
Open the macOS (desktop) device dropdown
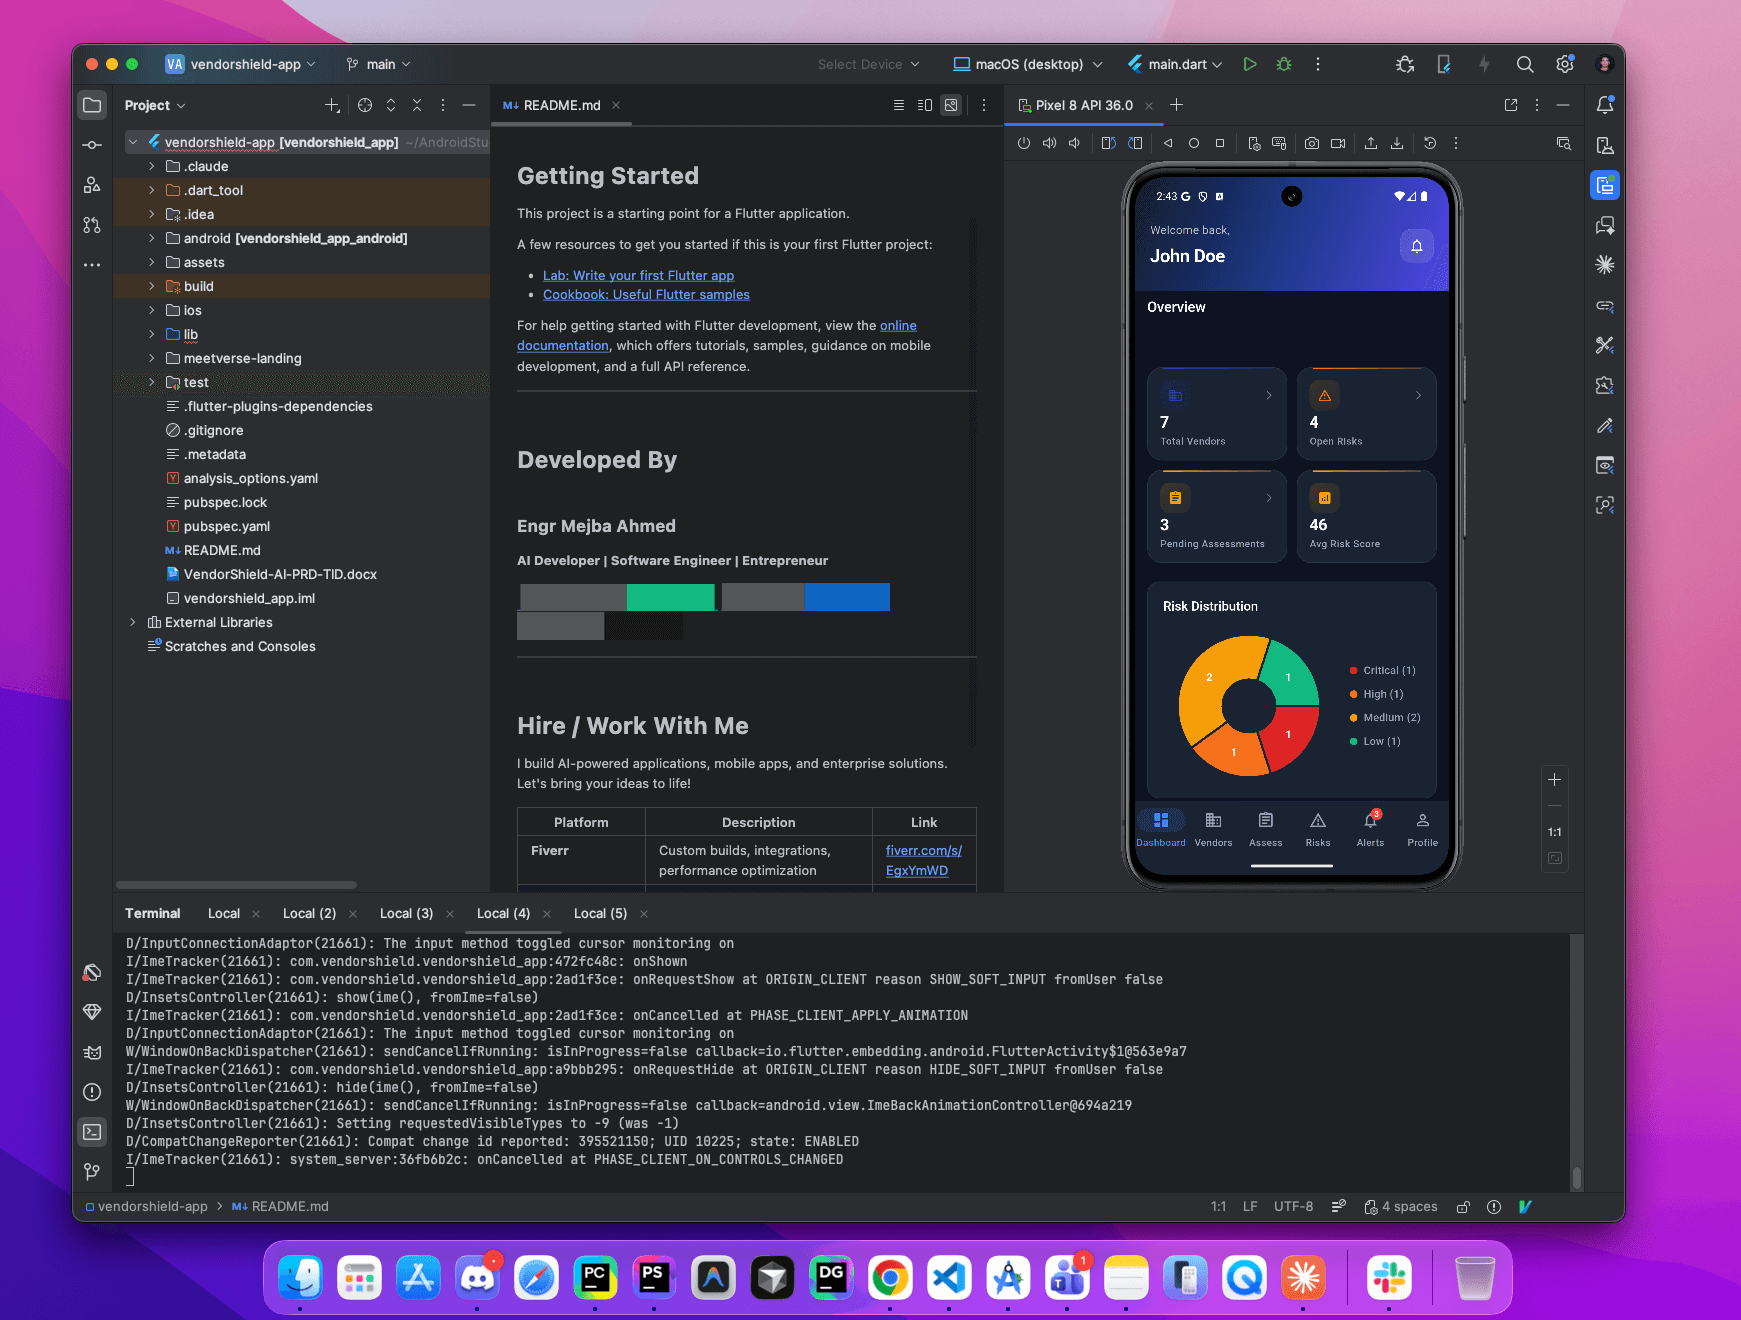(x=1027, y=64)
